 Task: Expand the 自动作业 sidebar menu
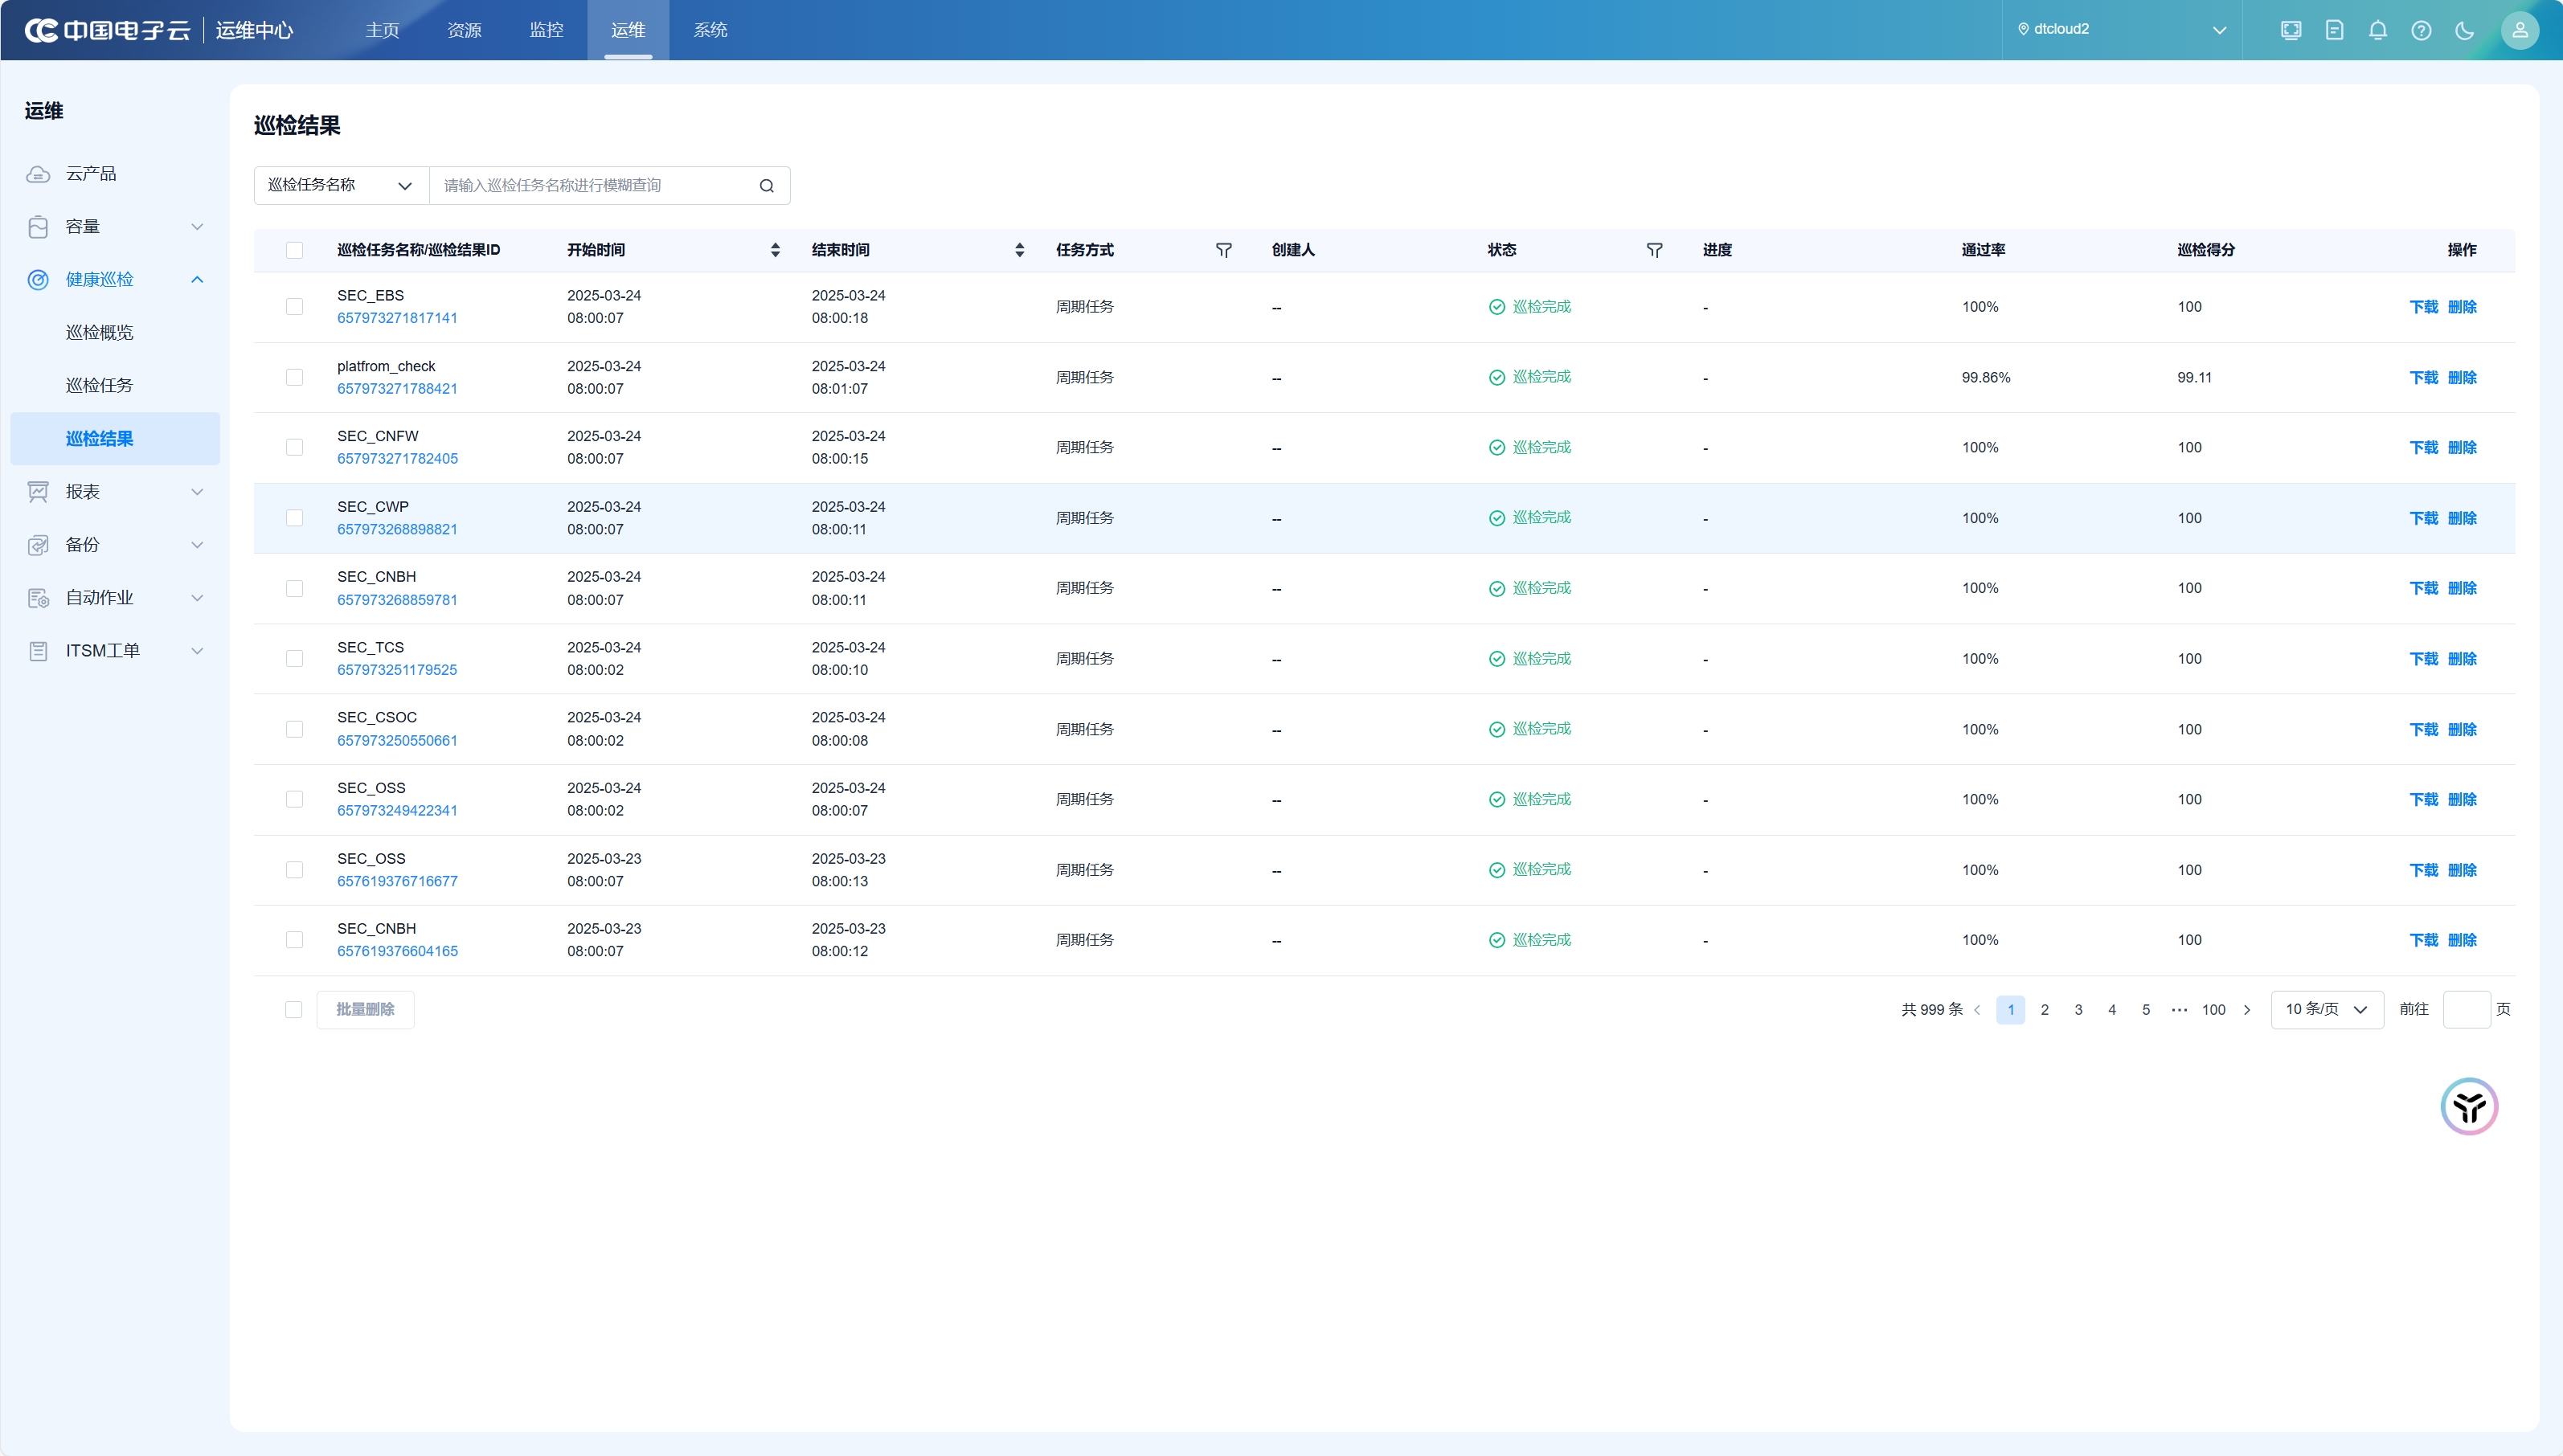click(x=197, y=598)
